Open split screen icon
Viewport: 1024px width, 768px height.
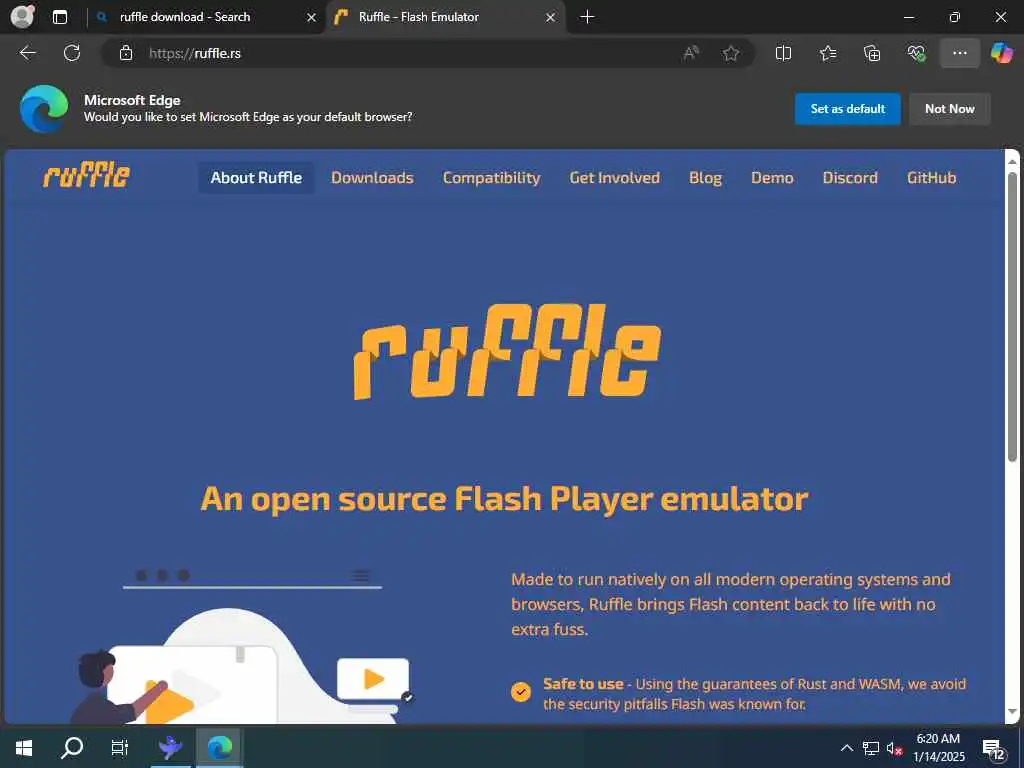(783, 53)
